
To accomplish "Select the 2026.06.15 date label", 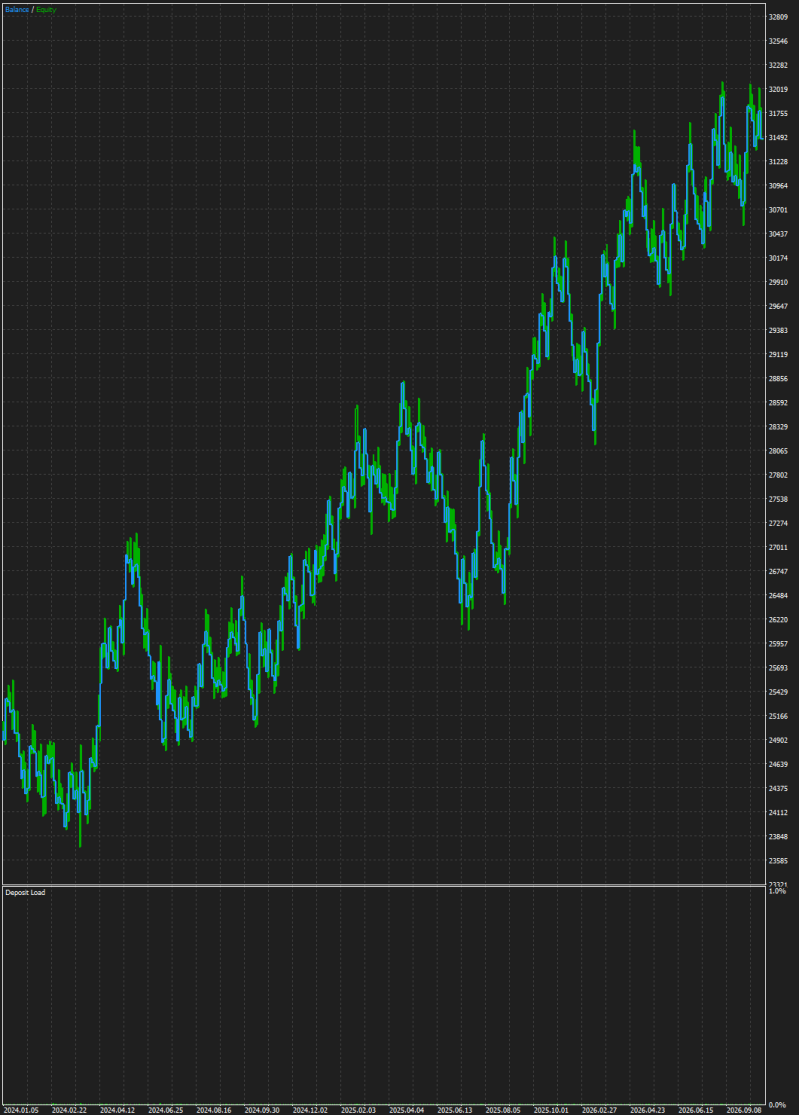I will (x=696, y=1111).
